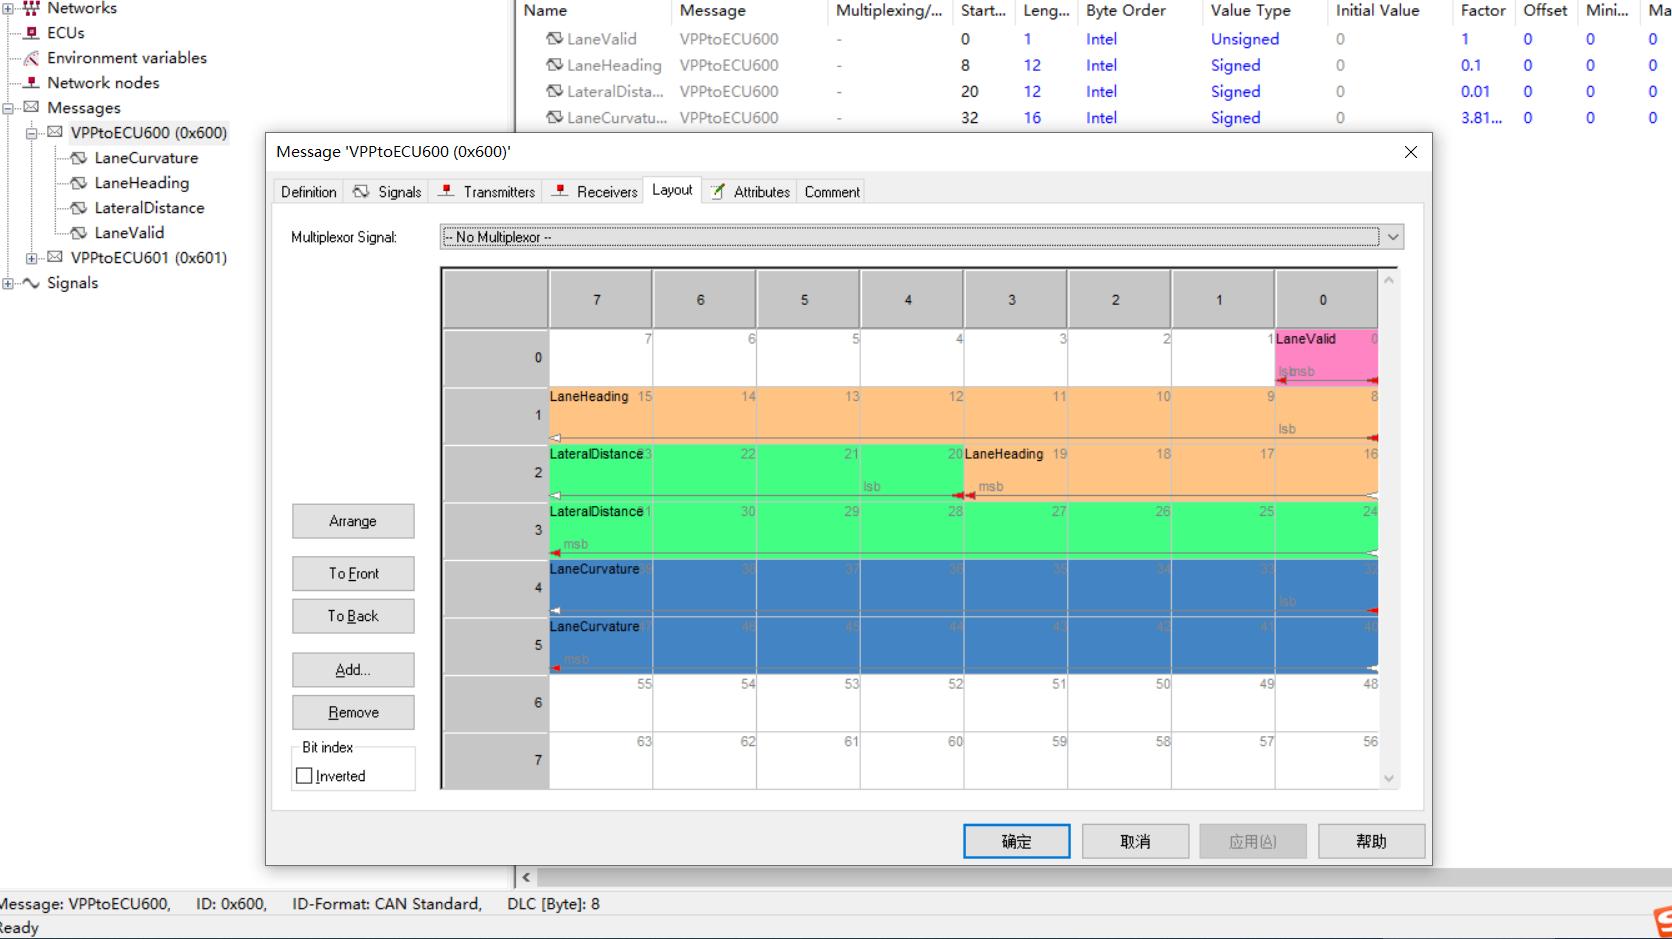Open the Comment tab
1672x939 pixels.
[830, 191]
